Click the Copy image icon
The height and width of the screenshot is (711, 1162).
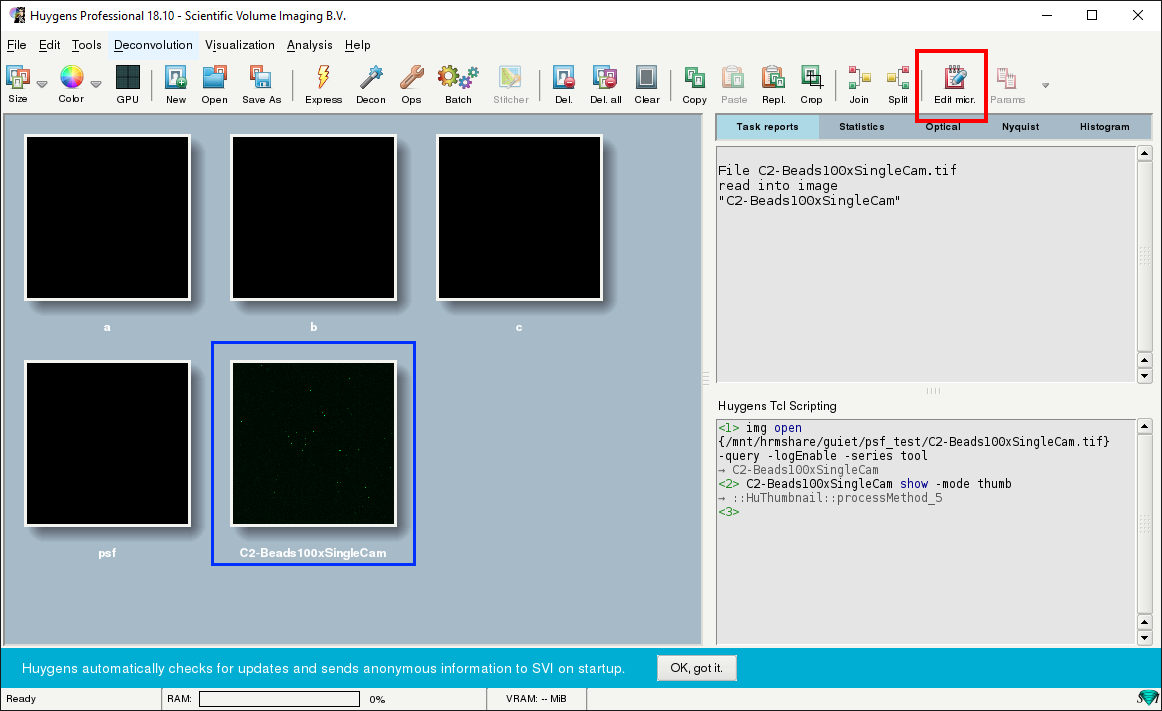coord(694,84)
